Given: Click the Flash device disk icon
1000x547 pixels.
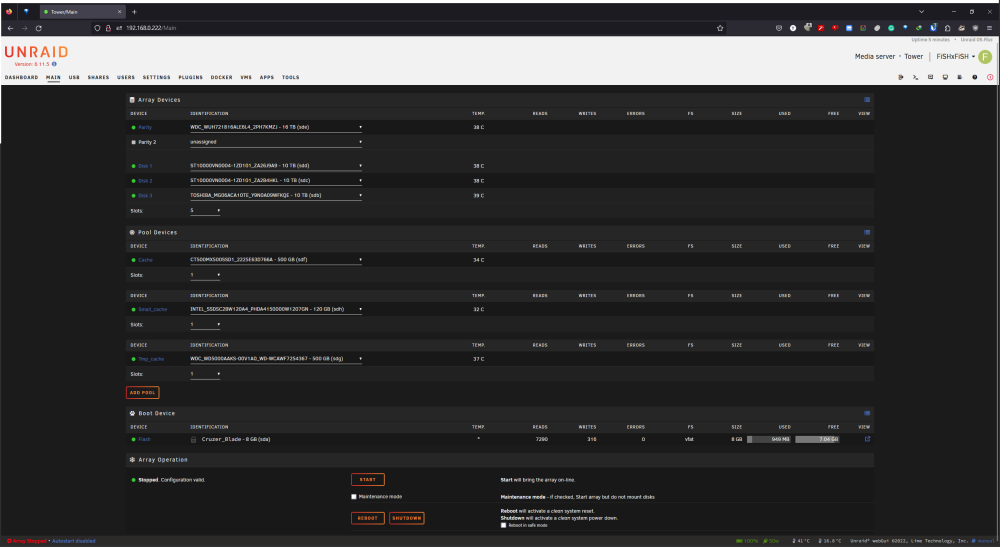Looking at the screenshot, I should click(x=193, y=439).
